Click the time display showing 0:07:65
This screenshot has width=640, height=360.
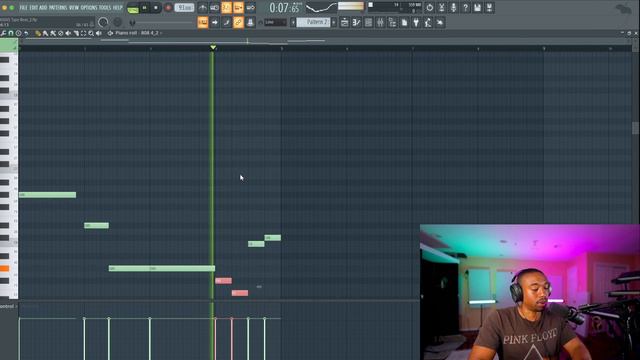(284, 8)
